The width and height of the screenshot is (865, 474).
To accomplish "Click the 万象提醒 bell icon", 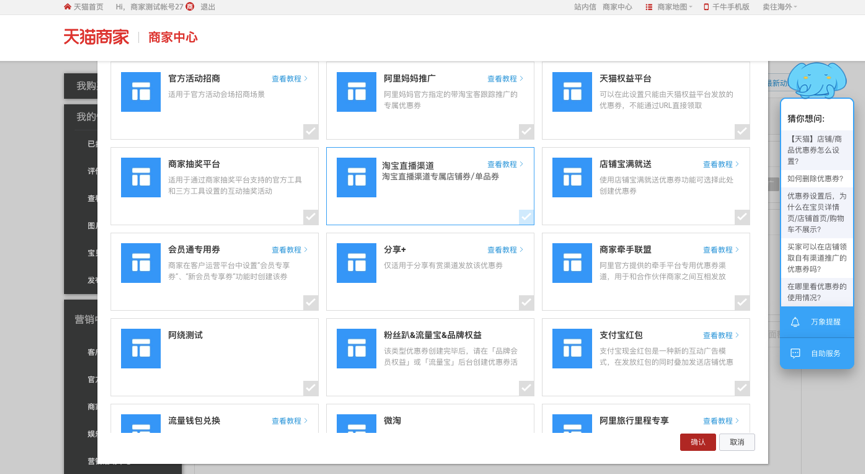I will [795, 322].
